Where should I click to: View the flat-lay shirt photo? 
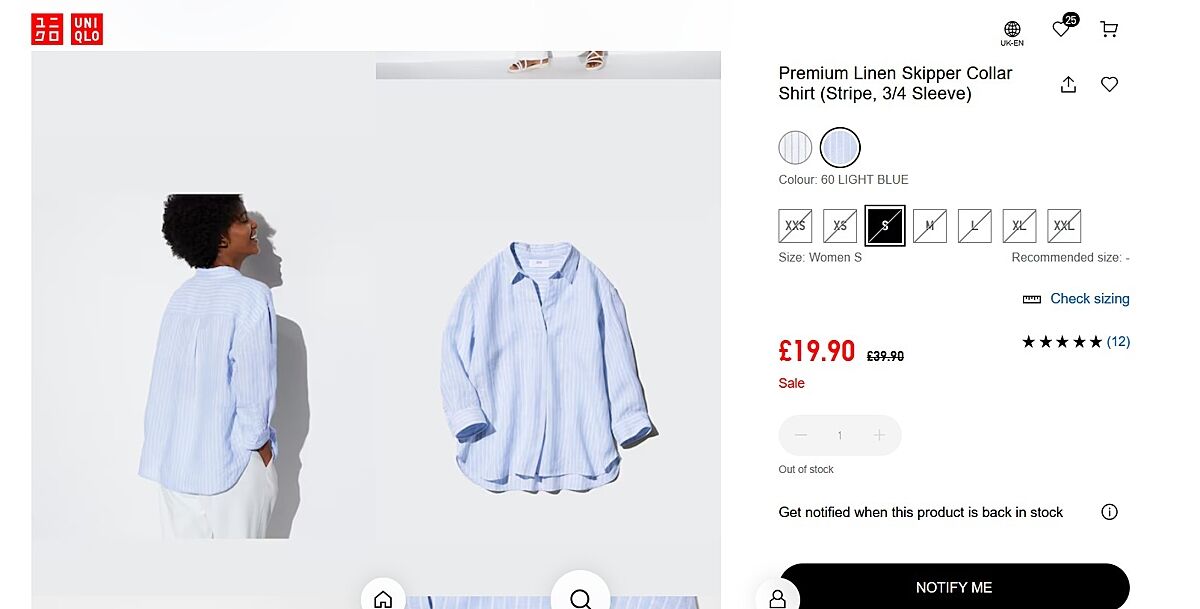(x=548, y=366)
